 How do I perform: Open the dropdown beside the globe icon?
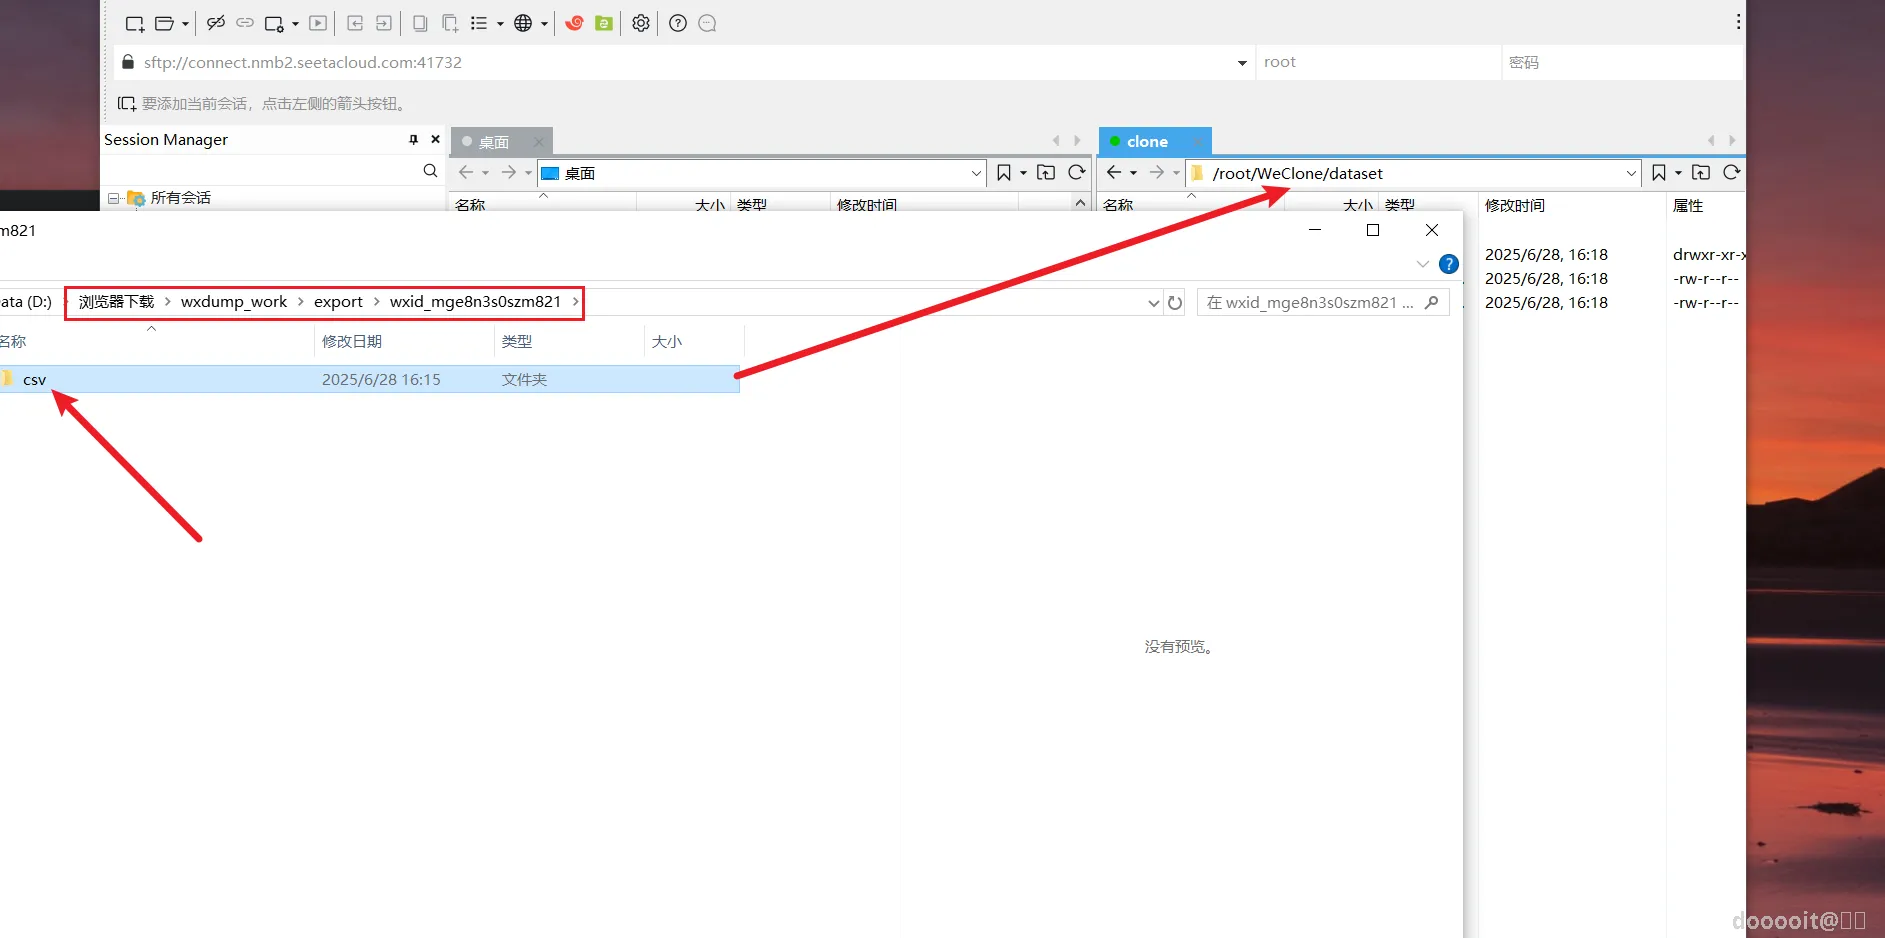(x=544, y=23)
